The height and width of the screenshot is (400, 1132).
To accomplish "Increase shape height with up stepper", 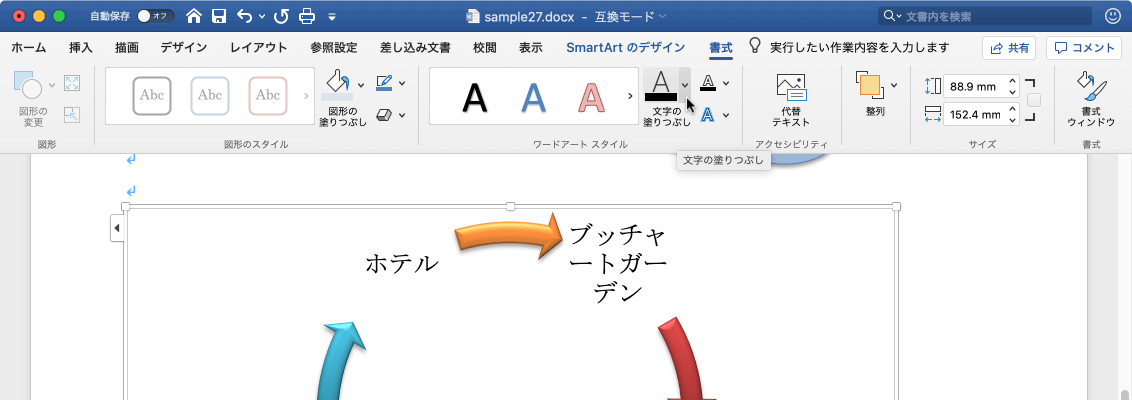I will (1012, 82).
